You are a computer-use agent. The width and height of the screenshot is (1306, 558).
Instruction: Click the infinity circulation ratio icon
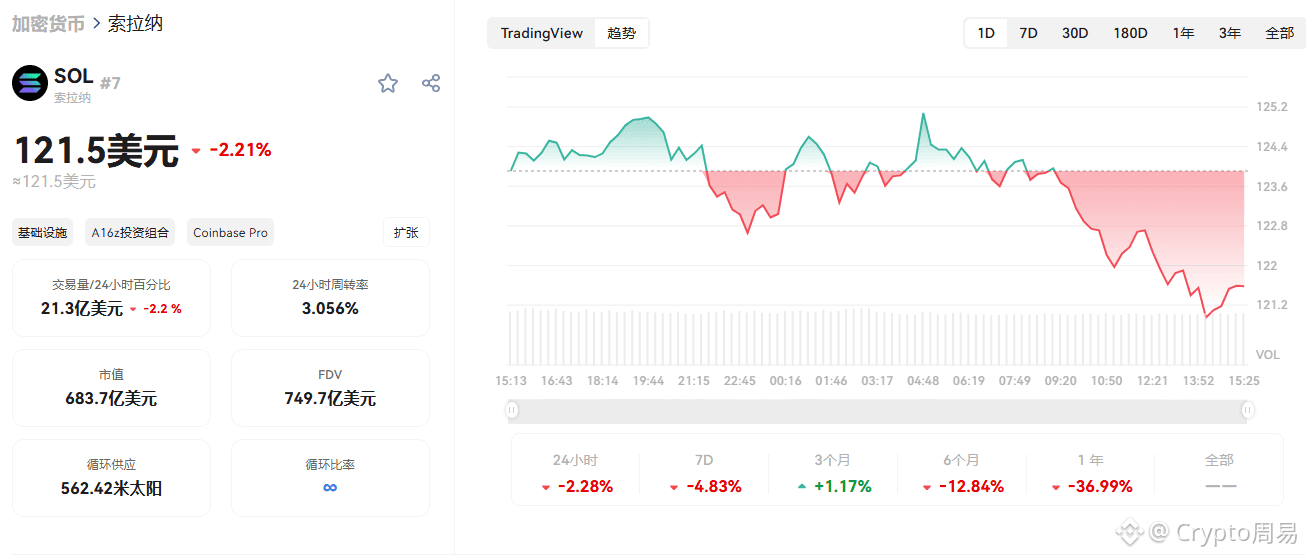pos(330,488)
